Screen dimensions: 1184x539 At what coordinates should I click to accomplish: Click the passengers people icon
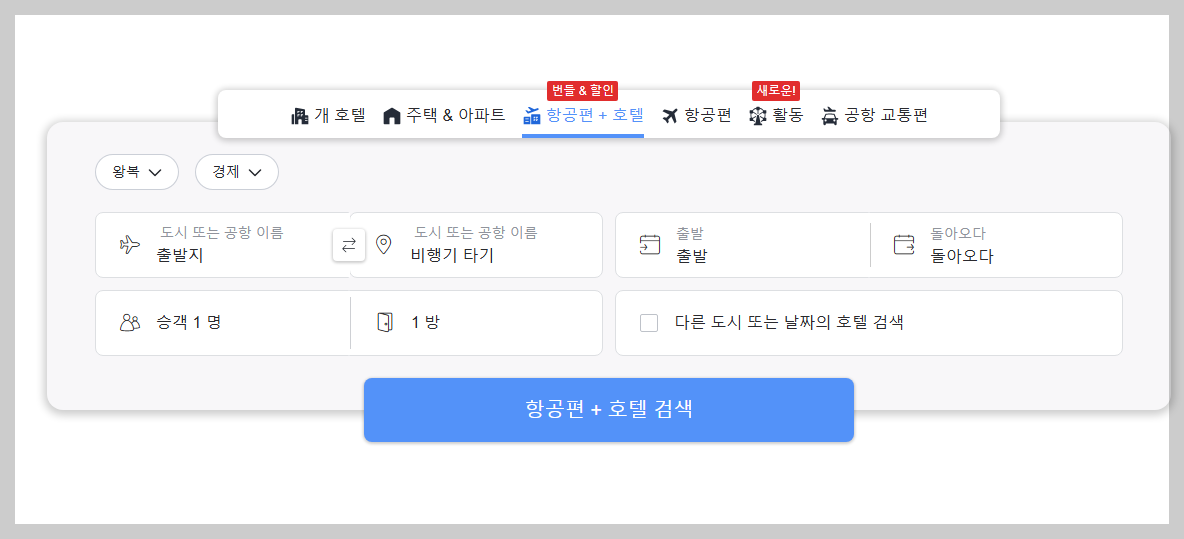[x=130, y=322]
